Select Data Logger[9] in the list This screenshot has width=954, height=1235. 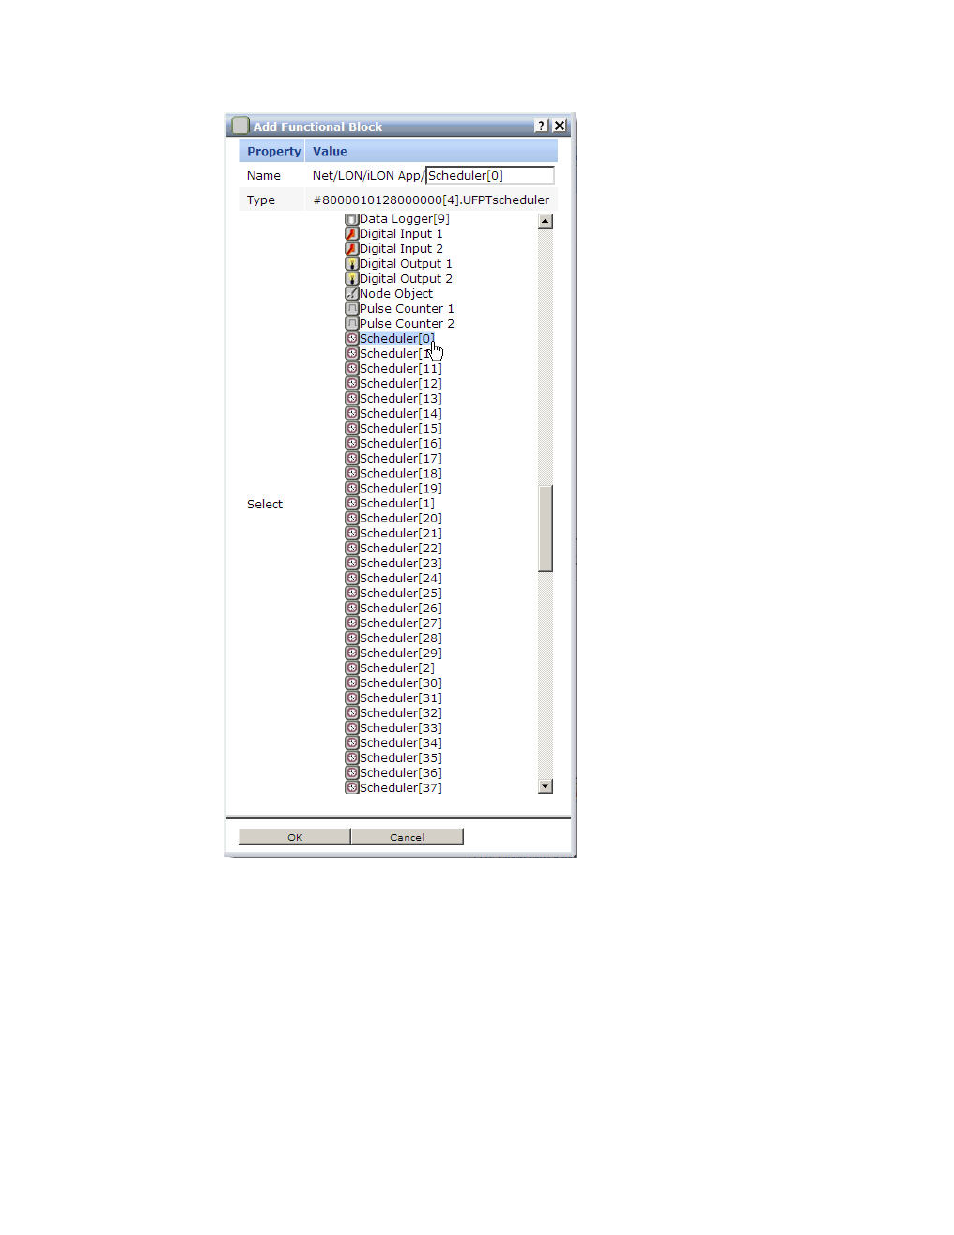pyautogui.click(x=404, y=219)
